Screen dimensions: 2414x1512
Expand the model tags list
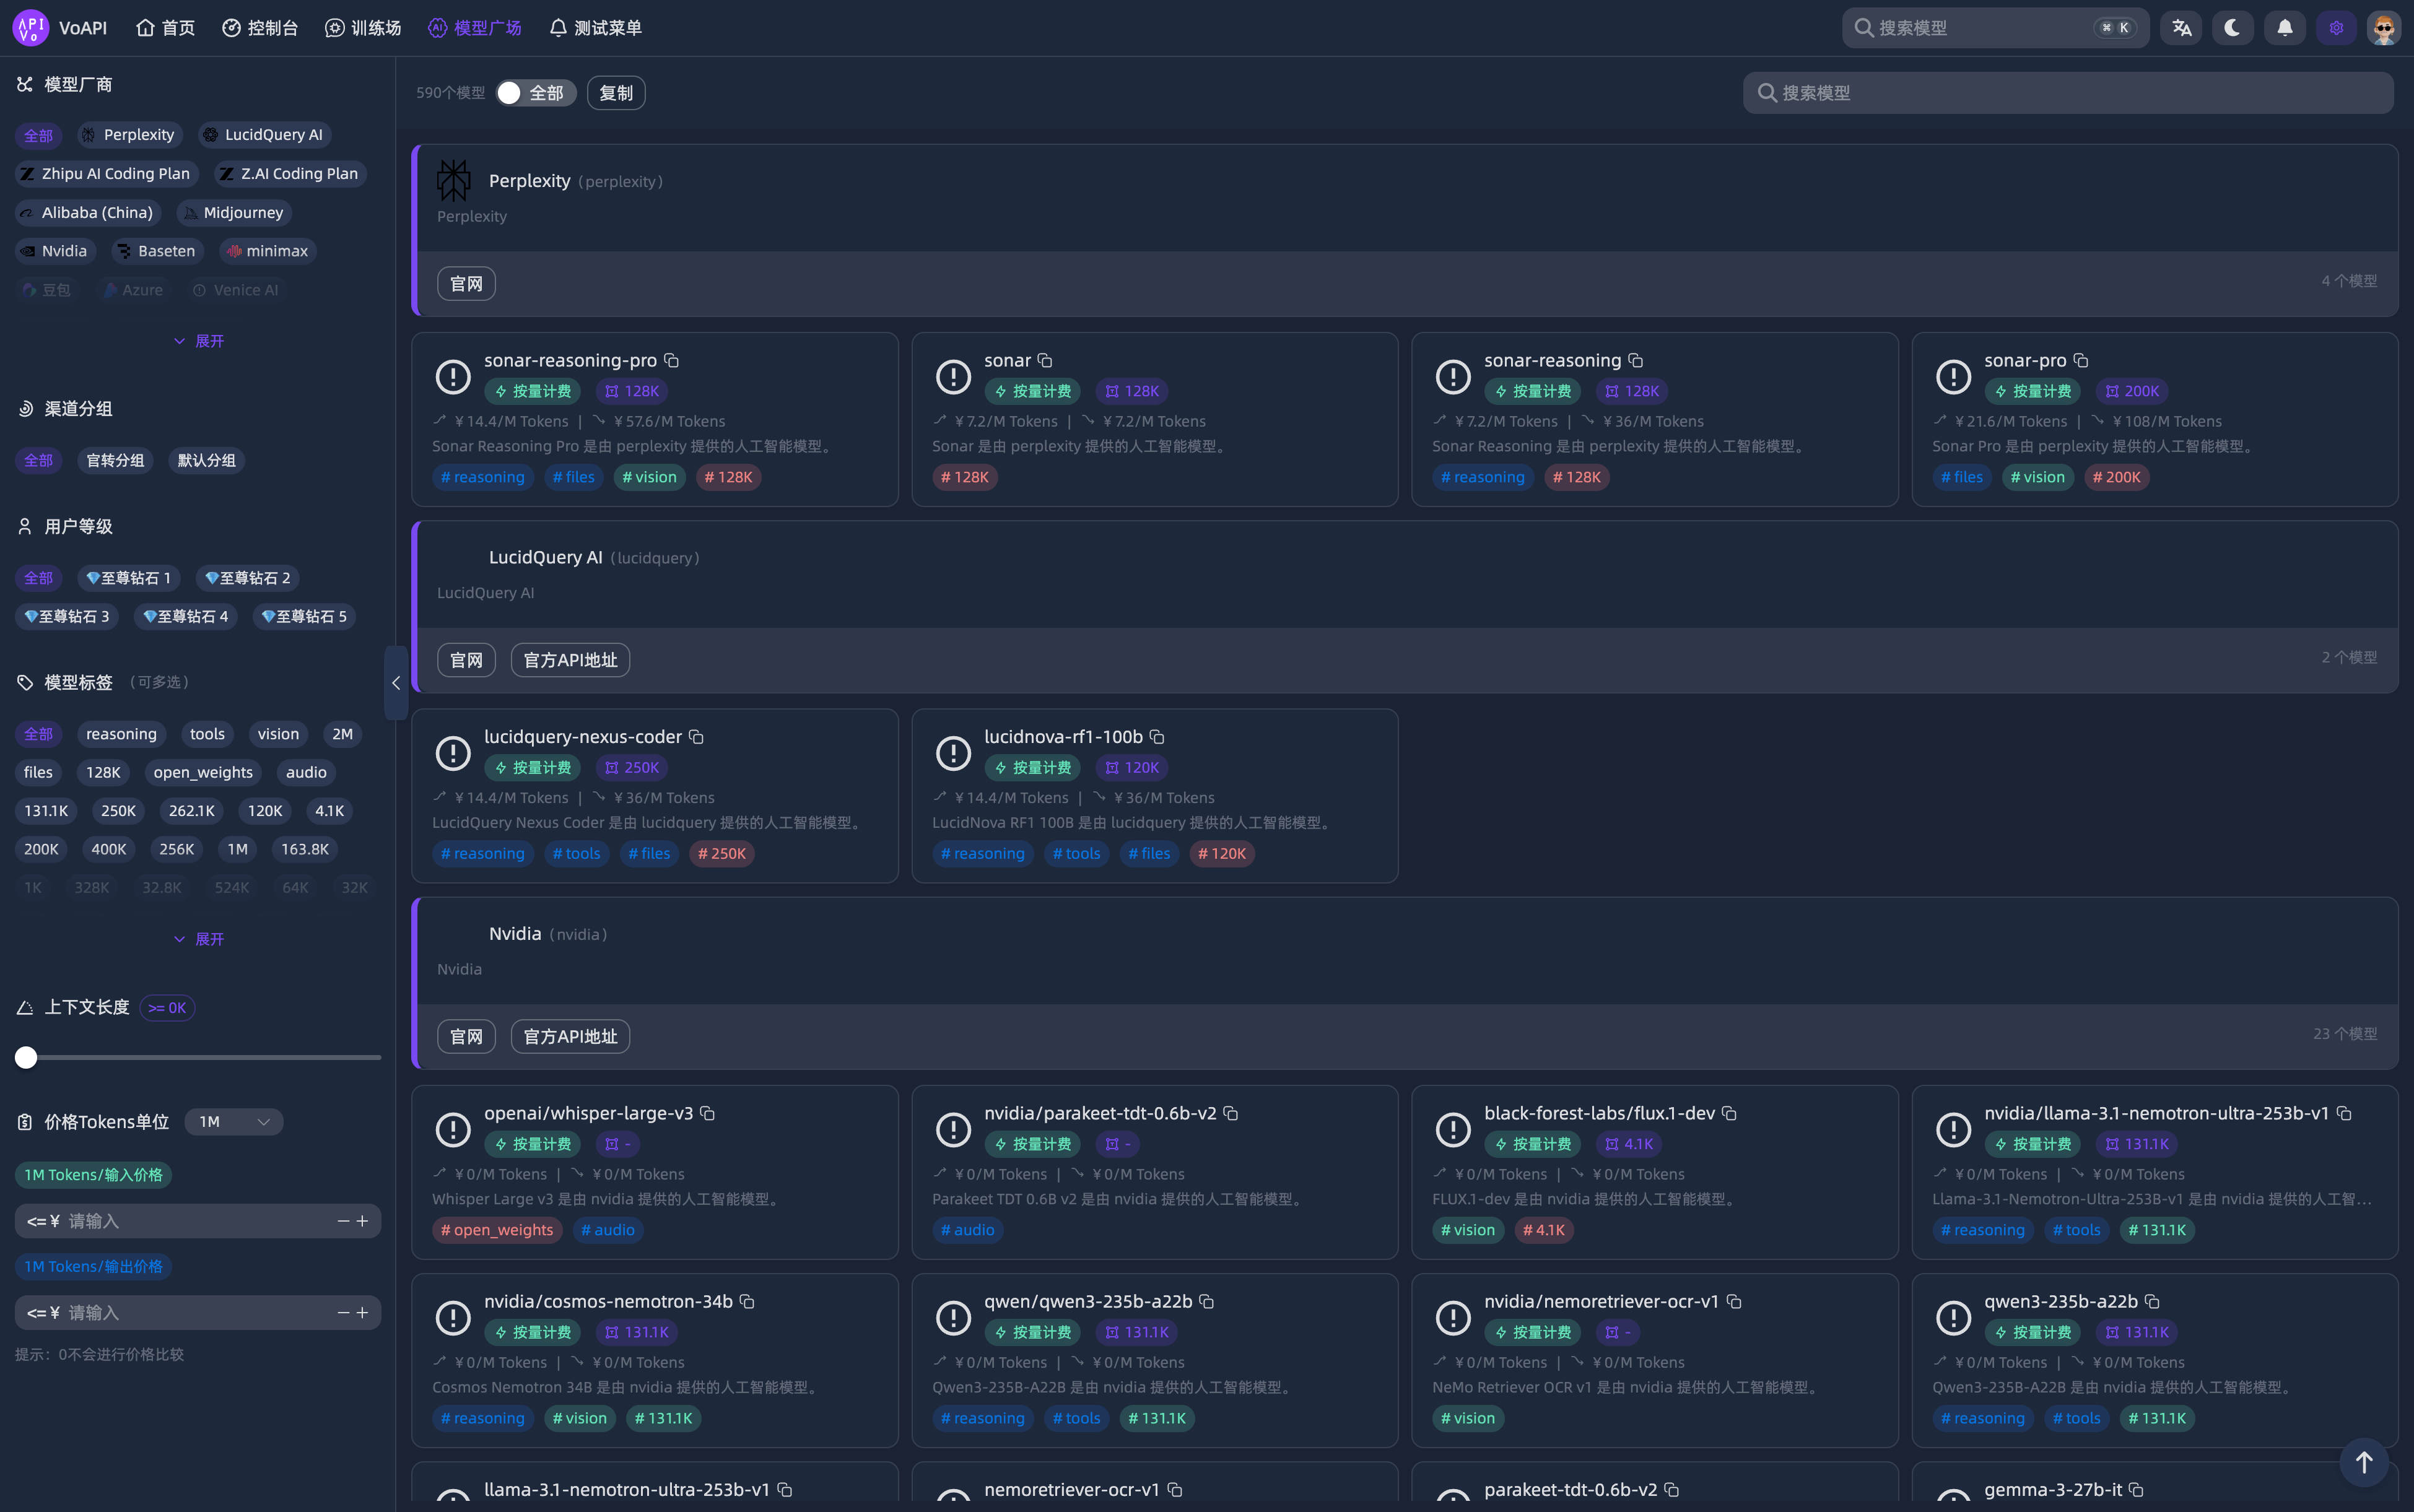coord(198,939)
